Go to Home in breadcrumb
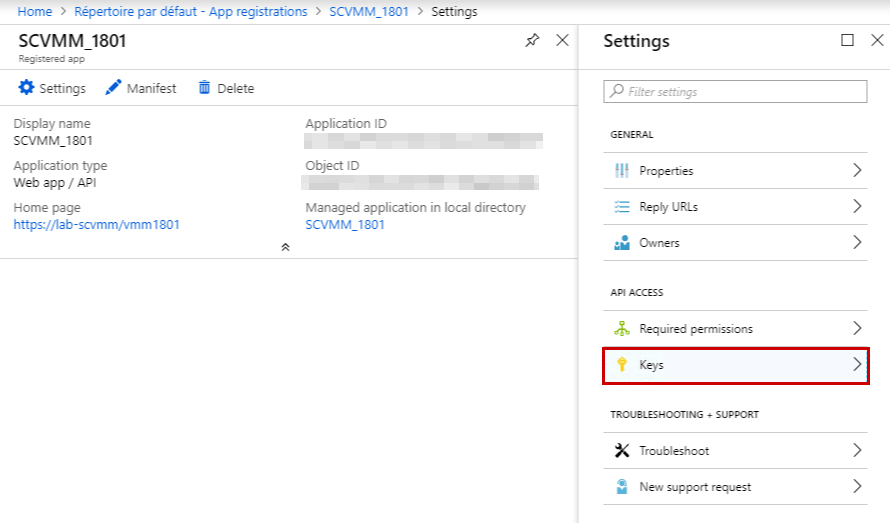The width and height of the screenshot is (890, 523). [x=35, y=11]
